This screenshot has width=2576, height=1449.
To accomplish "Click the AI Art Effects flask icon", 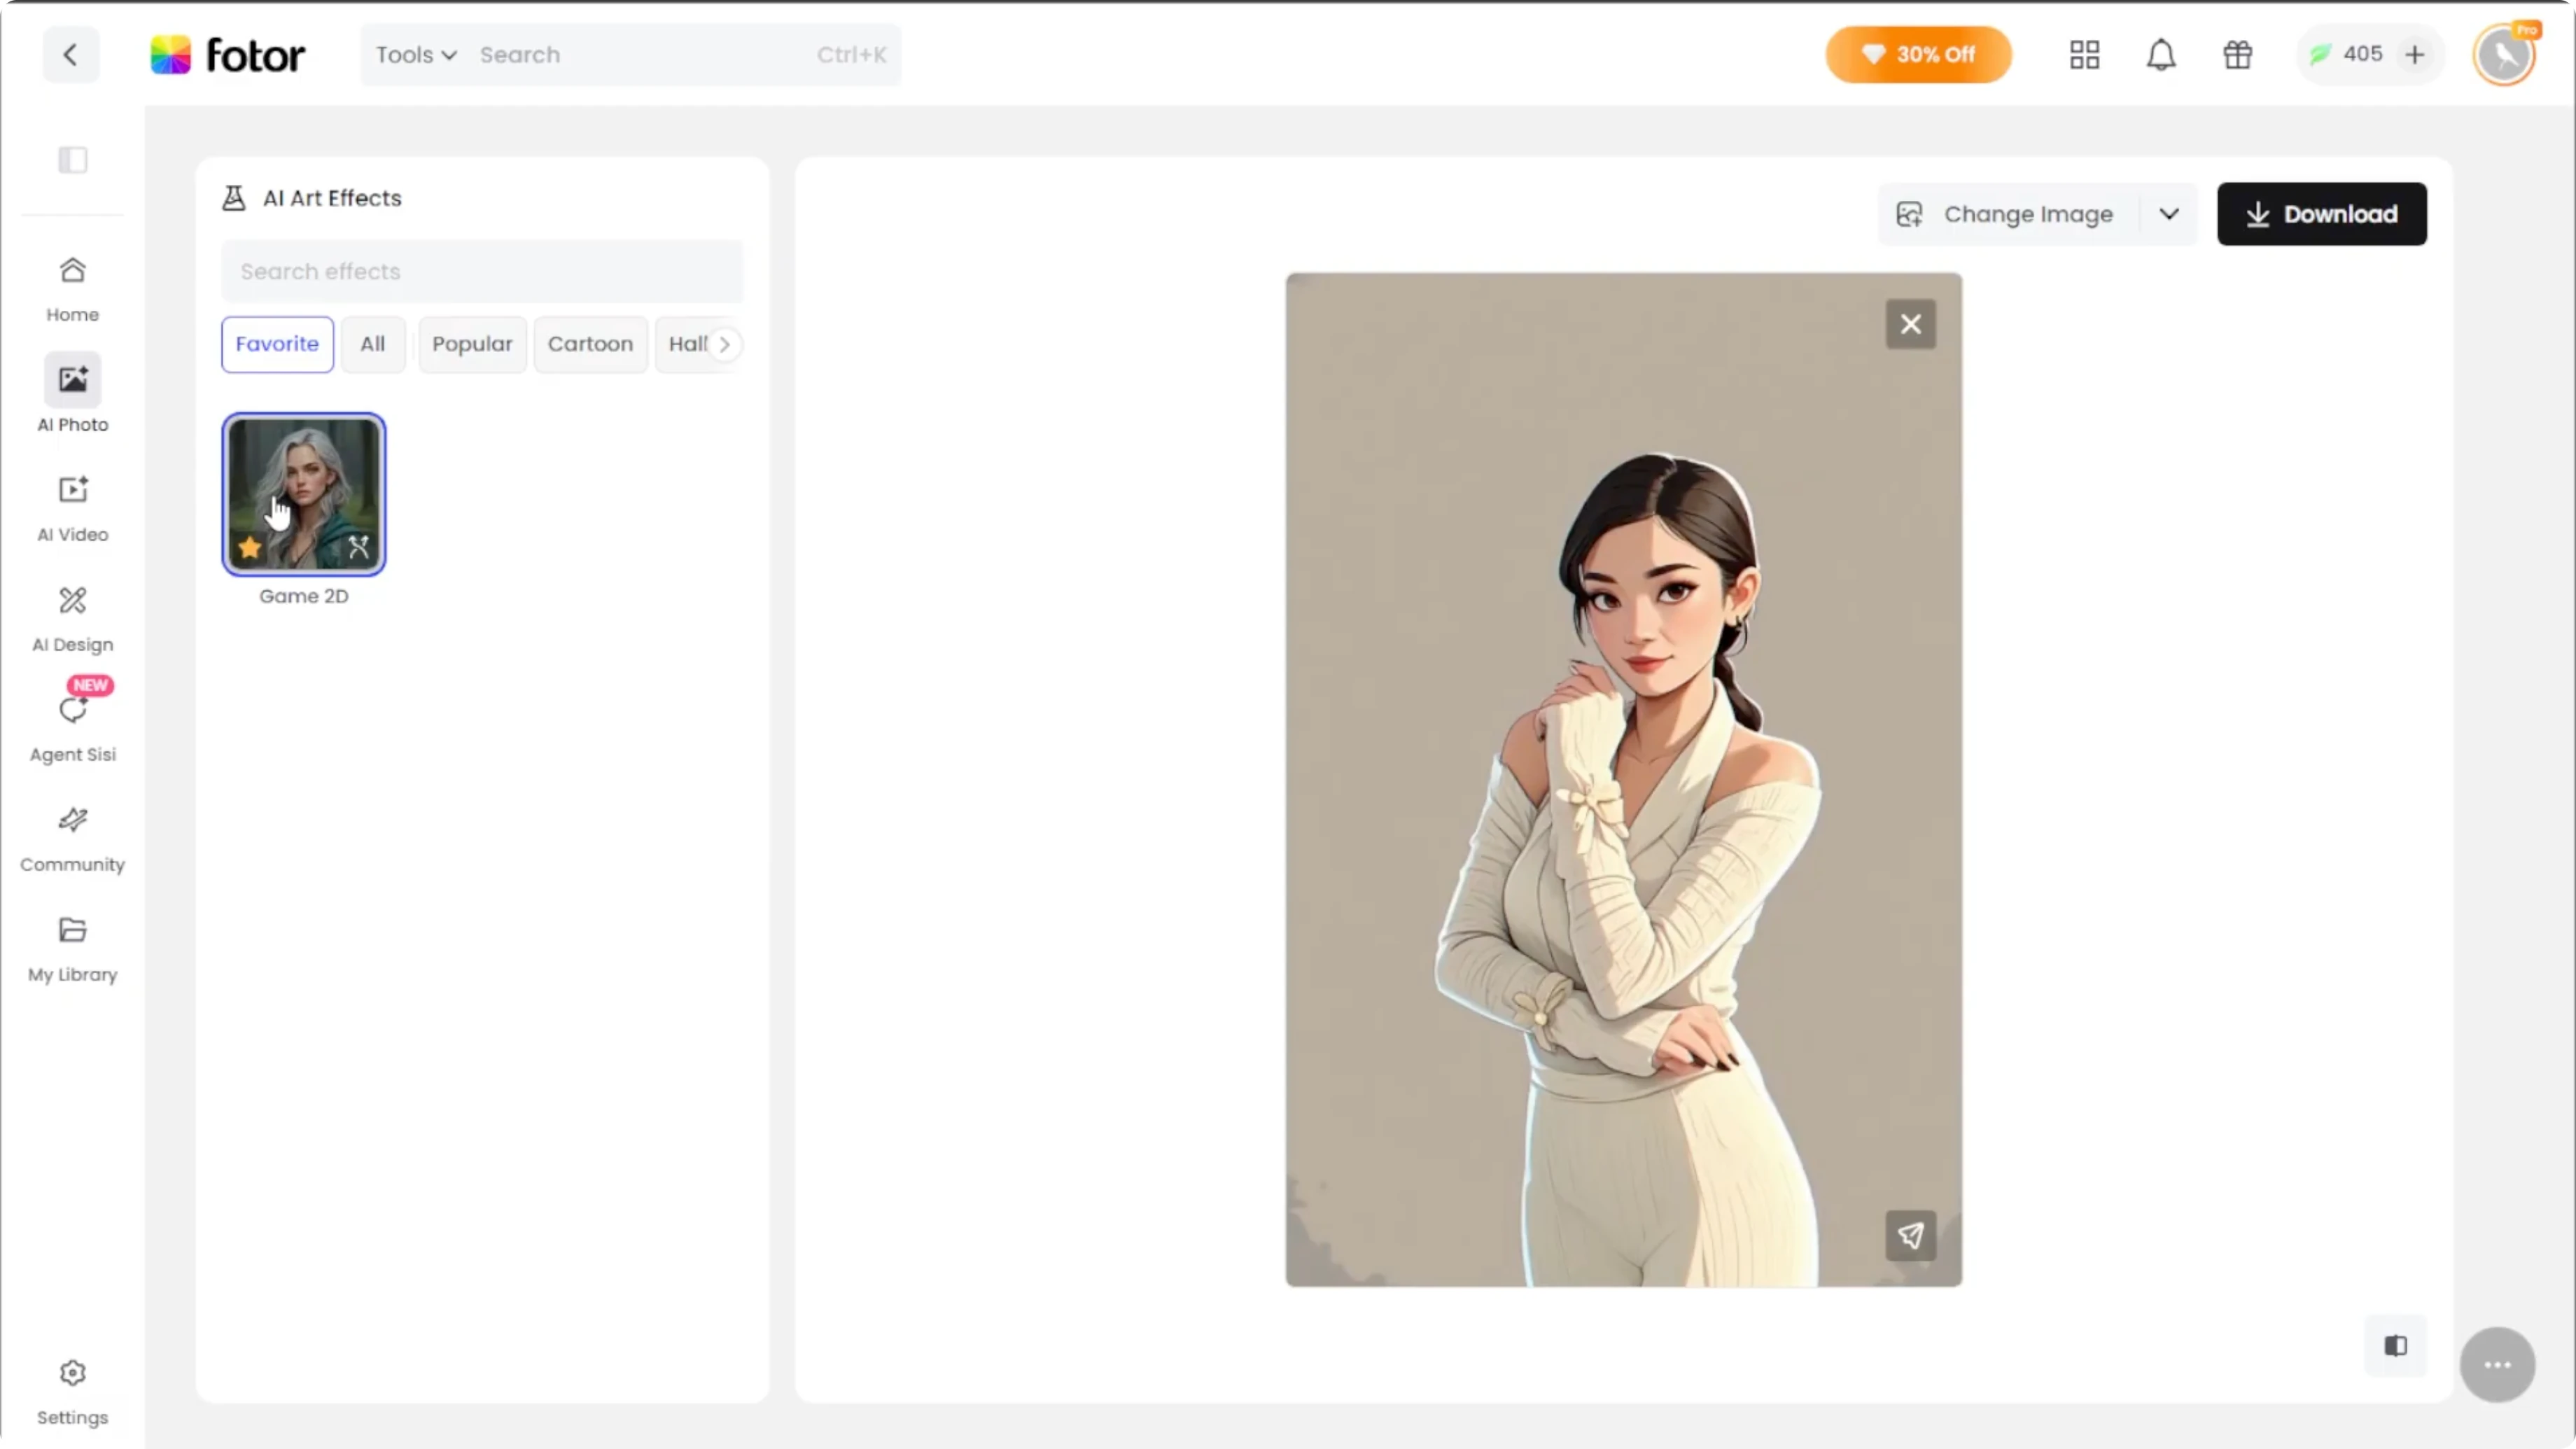I will click(234, 198).
